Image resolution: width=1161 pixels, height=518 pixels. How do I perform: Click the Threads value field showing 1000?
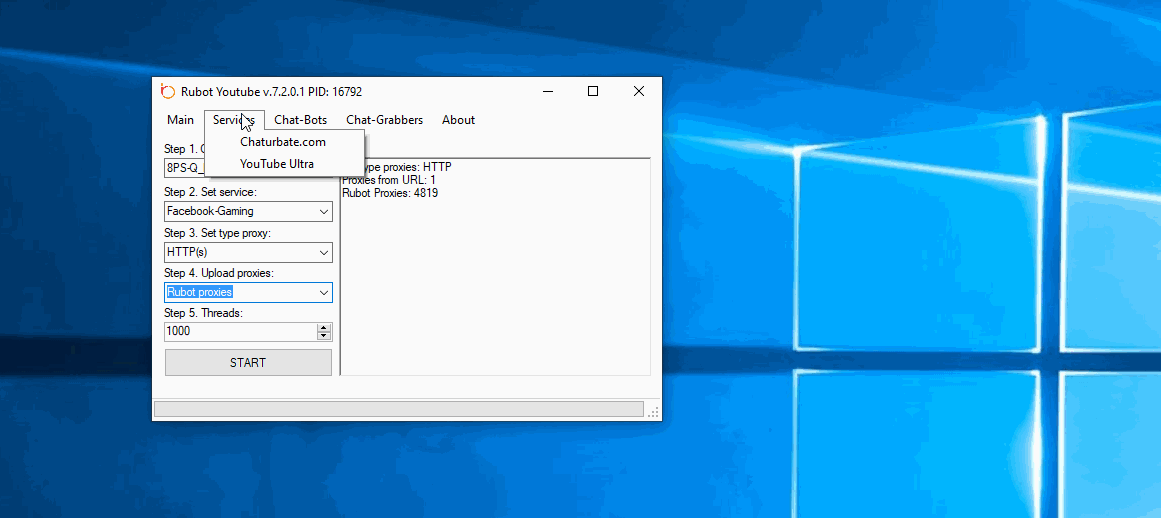(x=240, y=331)
